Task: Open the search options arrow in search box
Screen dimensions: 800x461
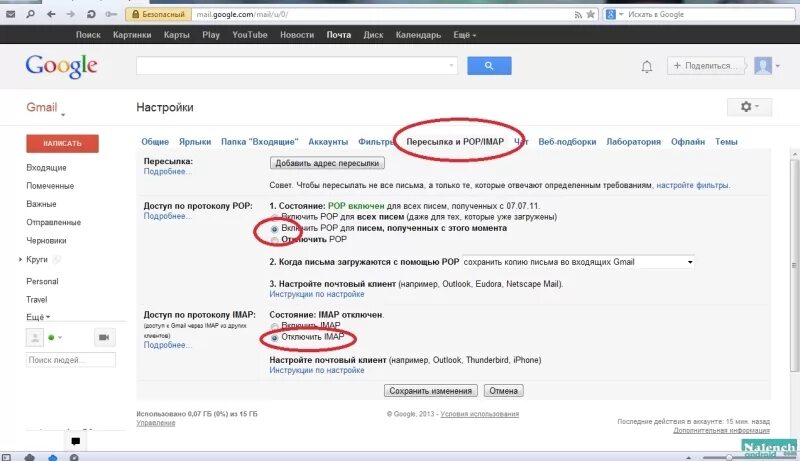Action: tap(451, 66)
